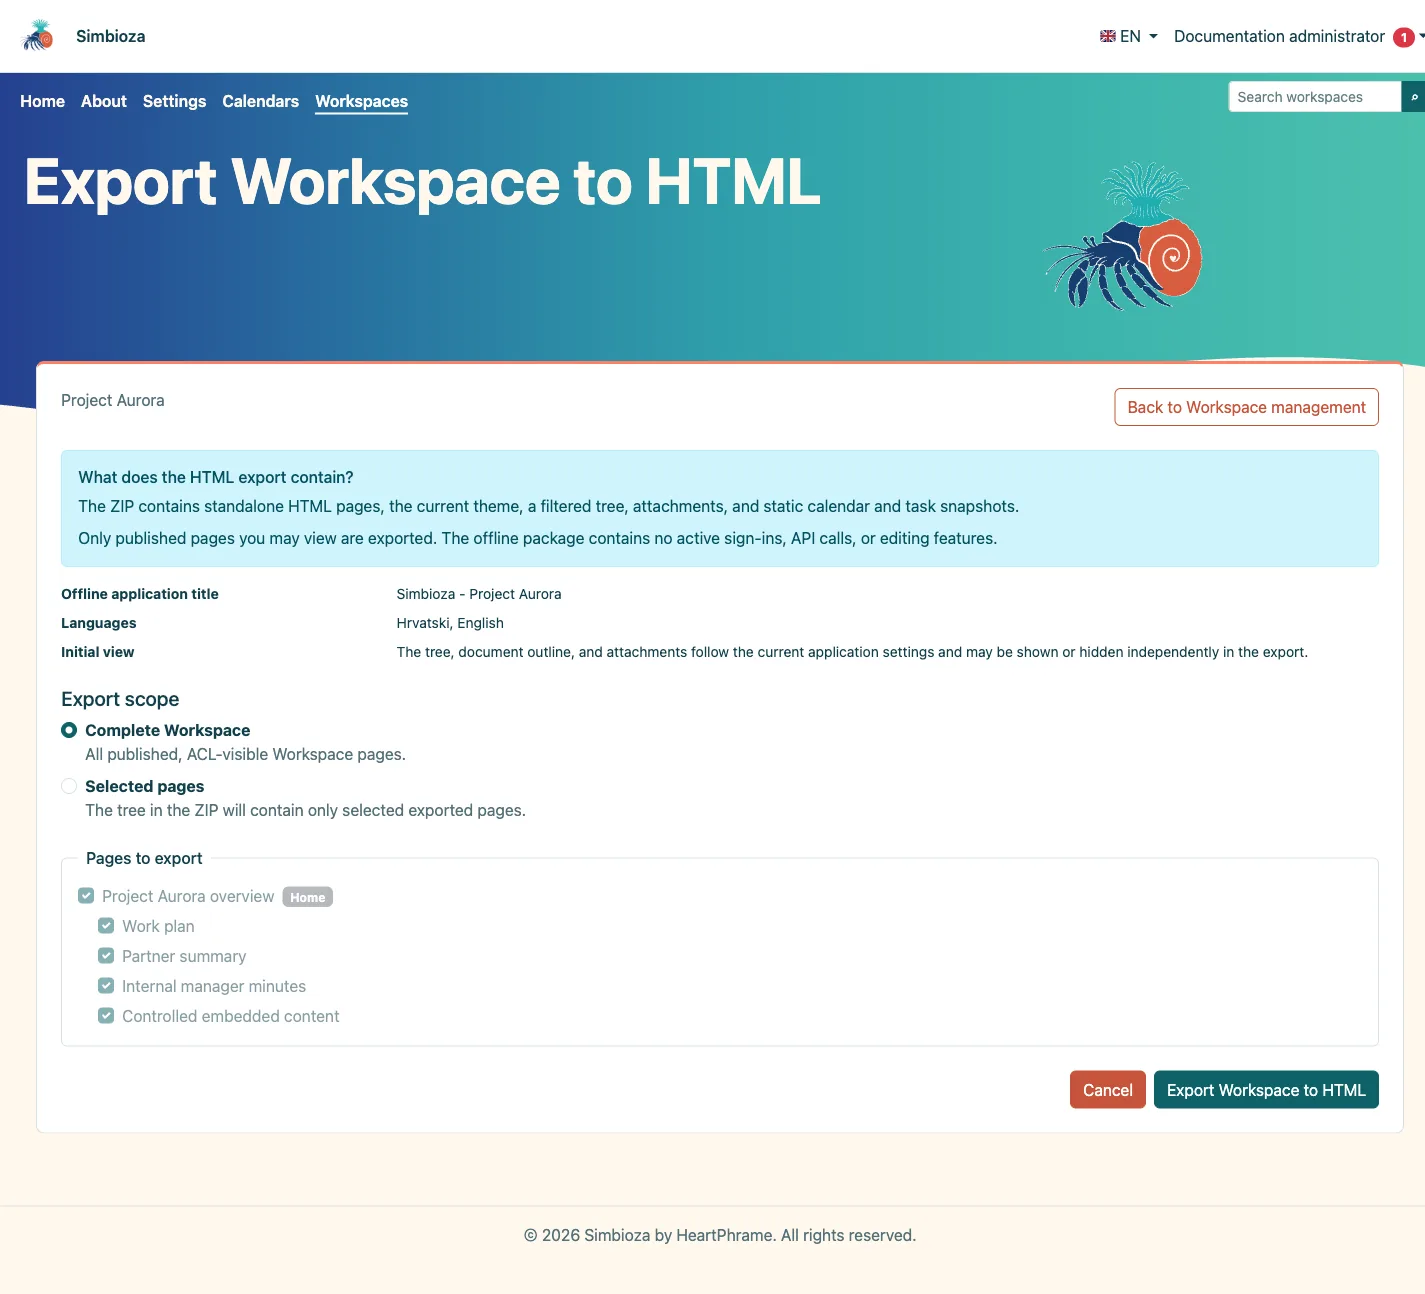Open the Settings nav item
The height and width of the screenshot is (1294, 1425).
pos(174,101)
